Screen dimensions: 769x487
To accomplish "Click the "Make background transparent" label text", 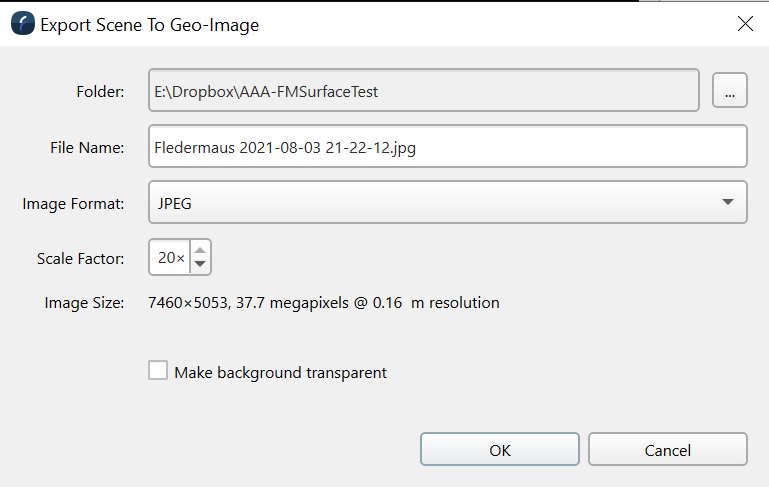I will coord(280,373).
